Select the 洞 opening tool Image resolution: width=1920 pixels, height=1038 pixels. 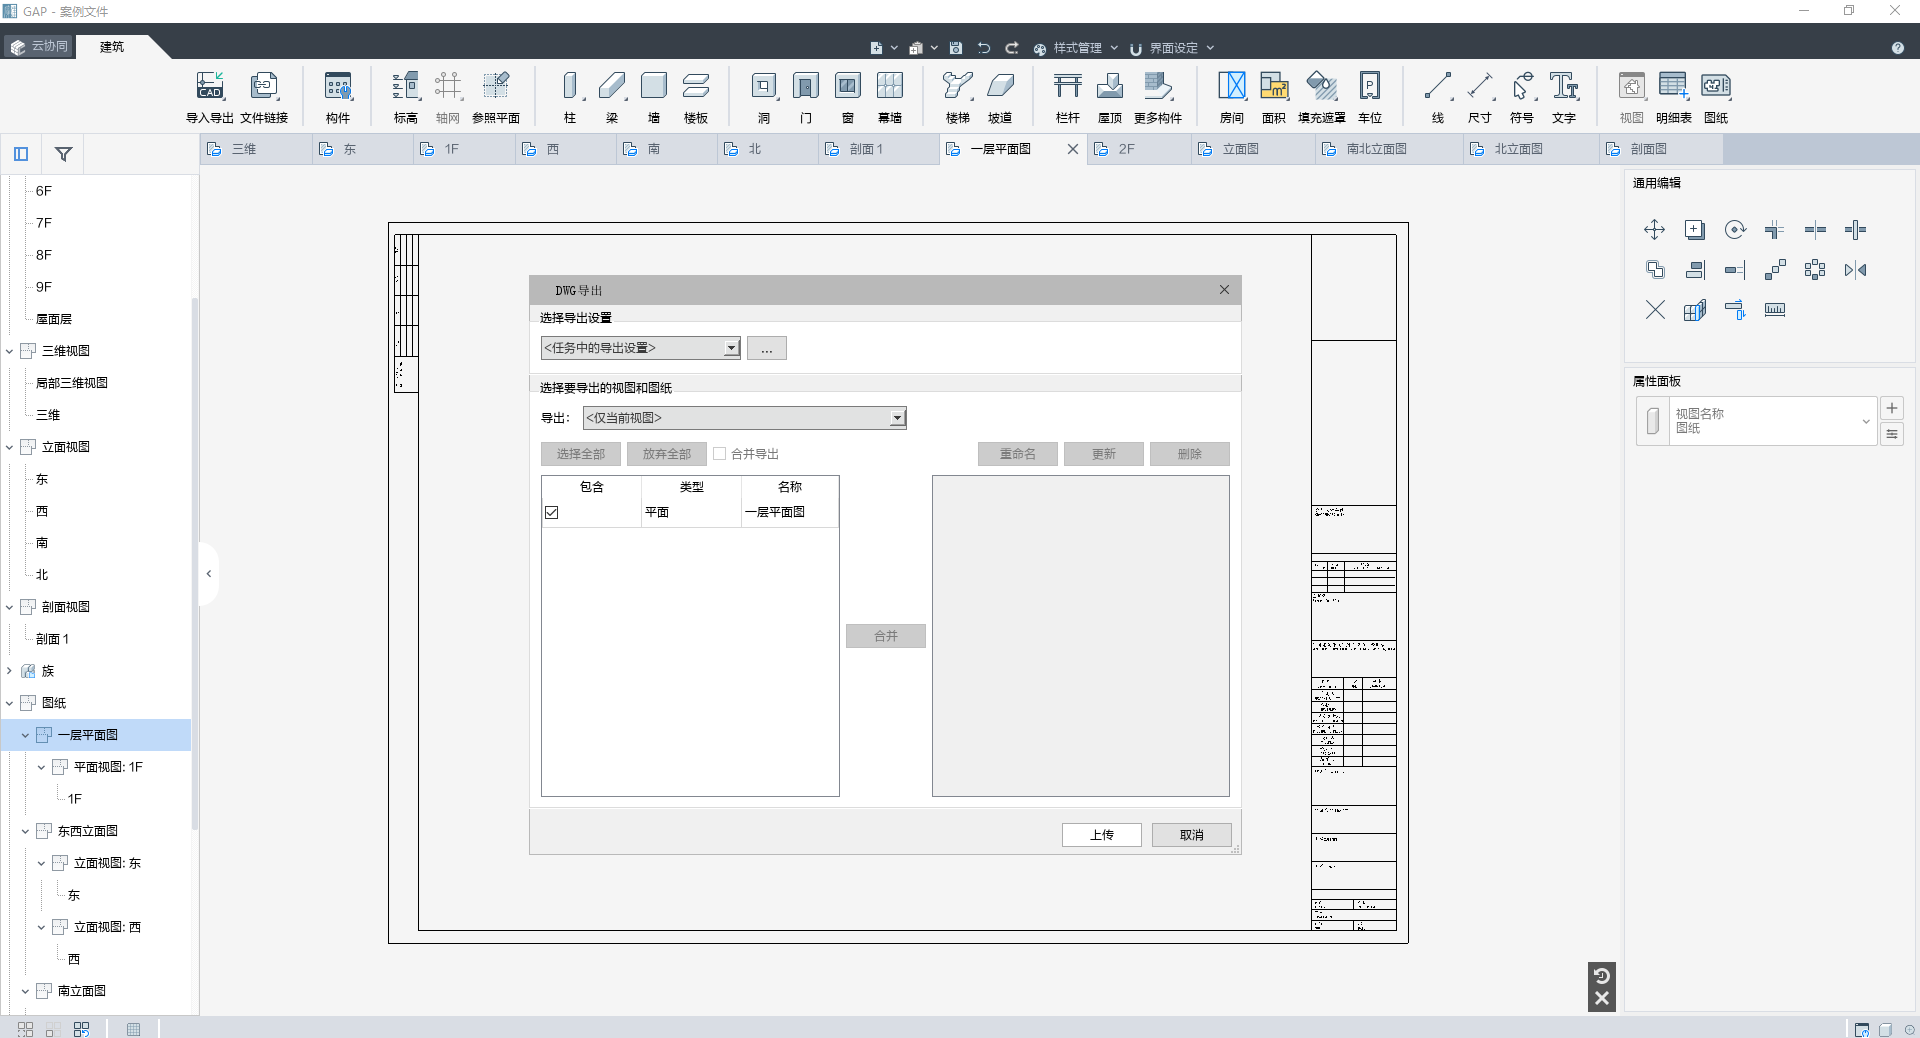[x=764, y=97]
